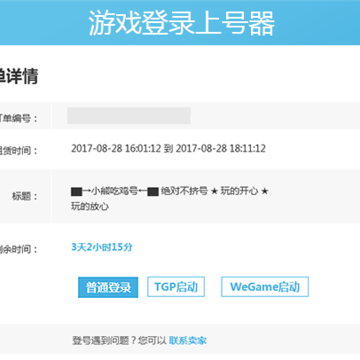The image size is (360, 360).
Task: Start login via WeGame启动 button
Action: pyautogui.click(x=265, y=287)
